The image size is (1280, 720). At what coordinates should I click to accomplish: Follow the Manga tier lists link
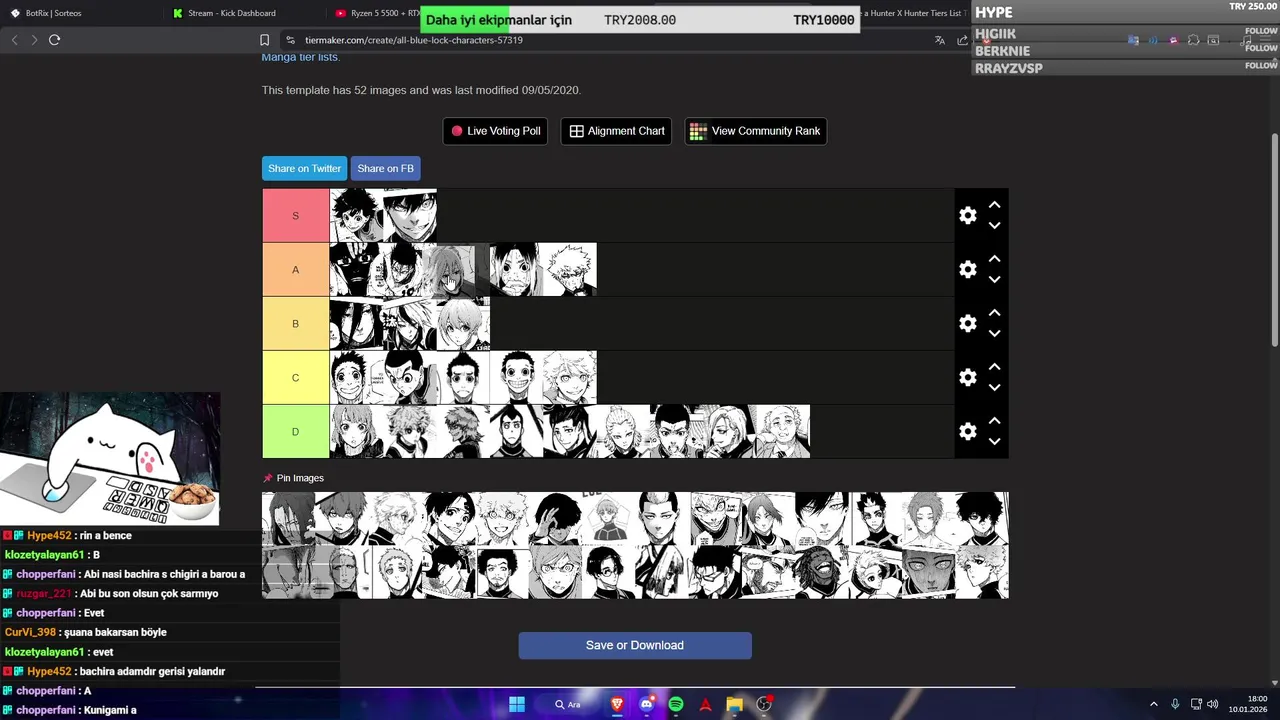pos(300,57)
